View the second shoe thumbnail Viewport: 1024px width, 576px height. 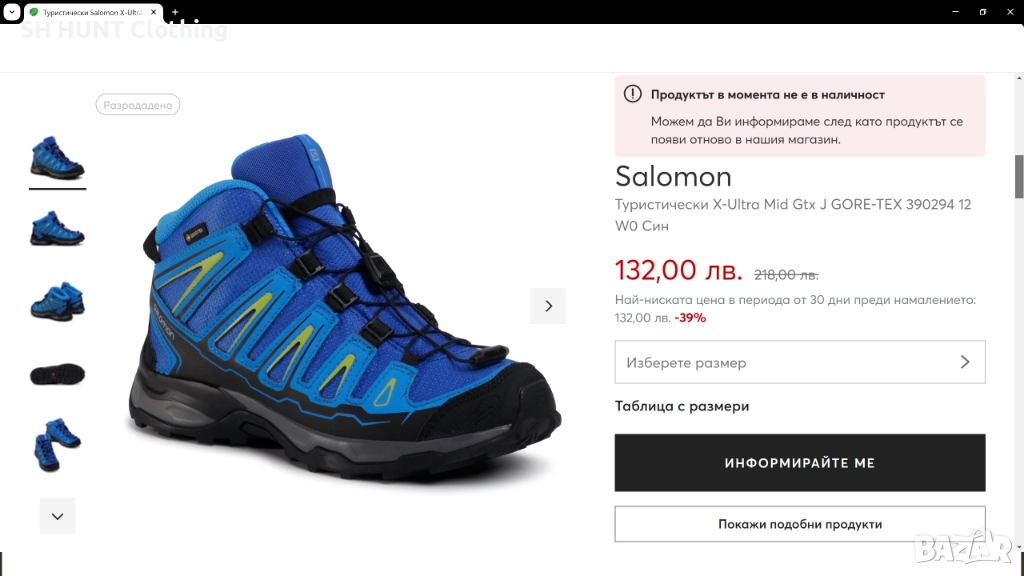coord(57,228)
